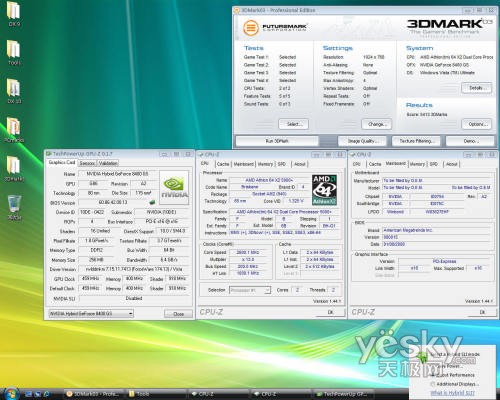This screenshot has width=500, height=400.
Task: Click the GPU-Z title bar icon
Action: [49, 154]
